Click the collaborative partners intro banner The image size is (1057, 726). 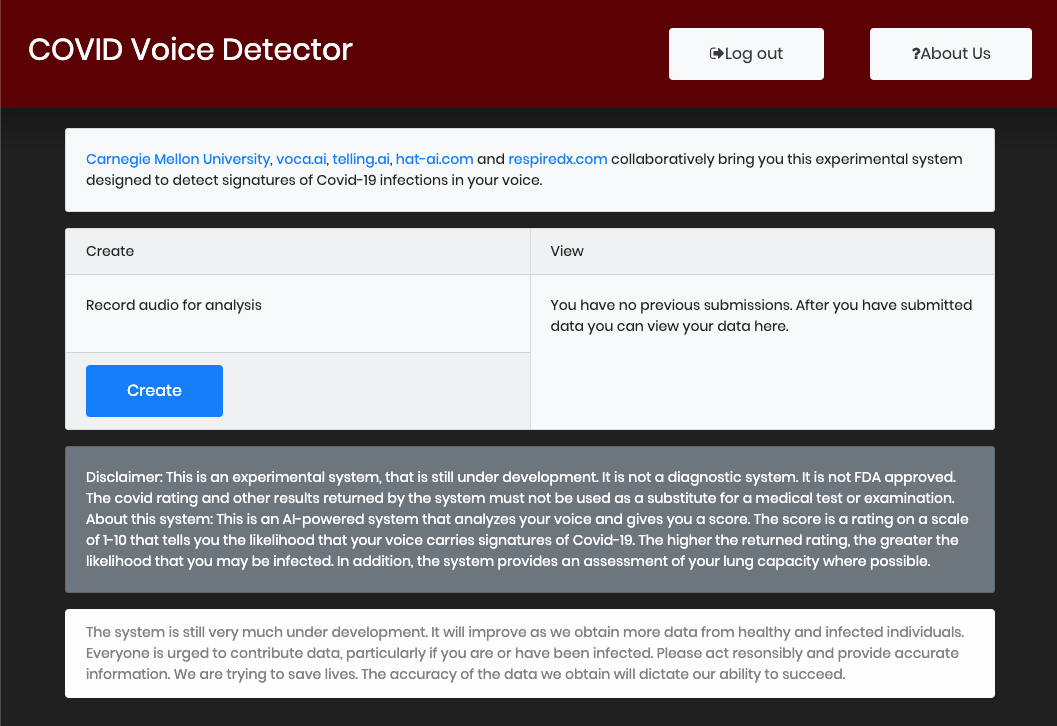click(529, 169)
